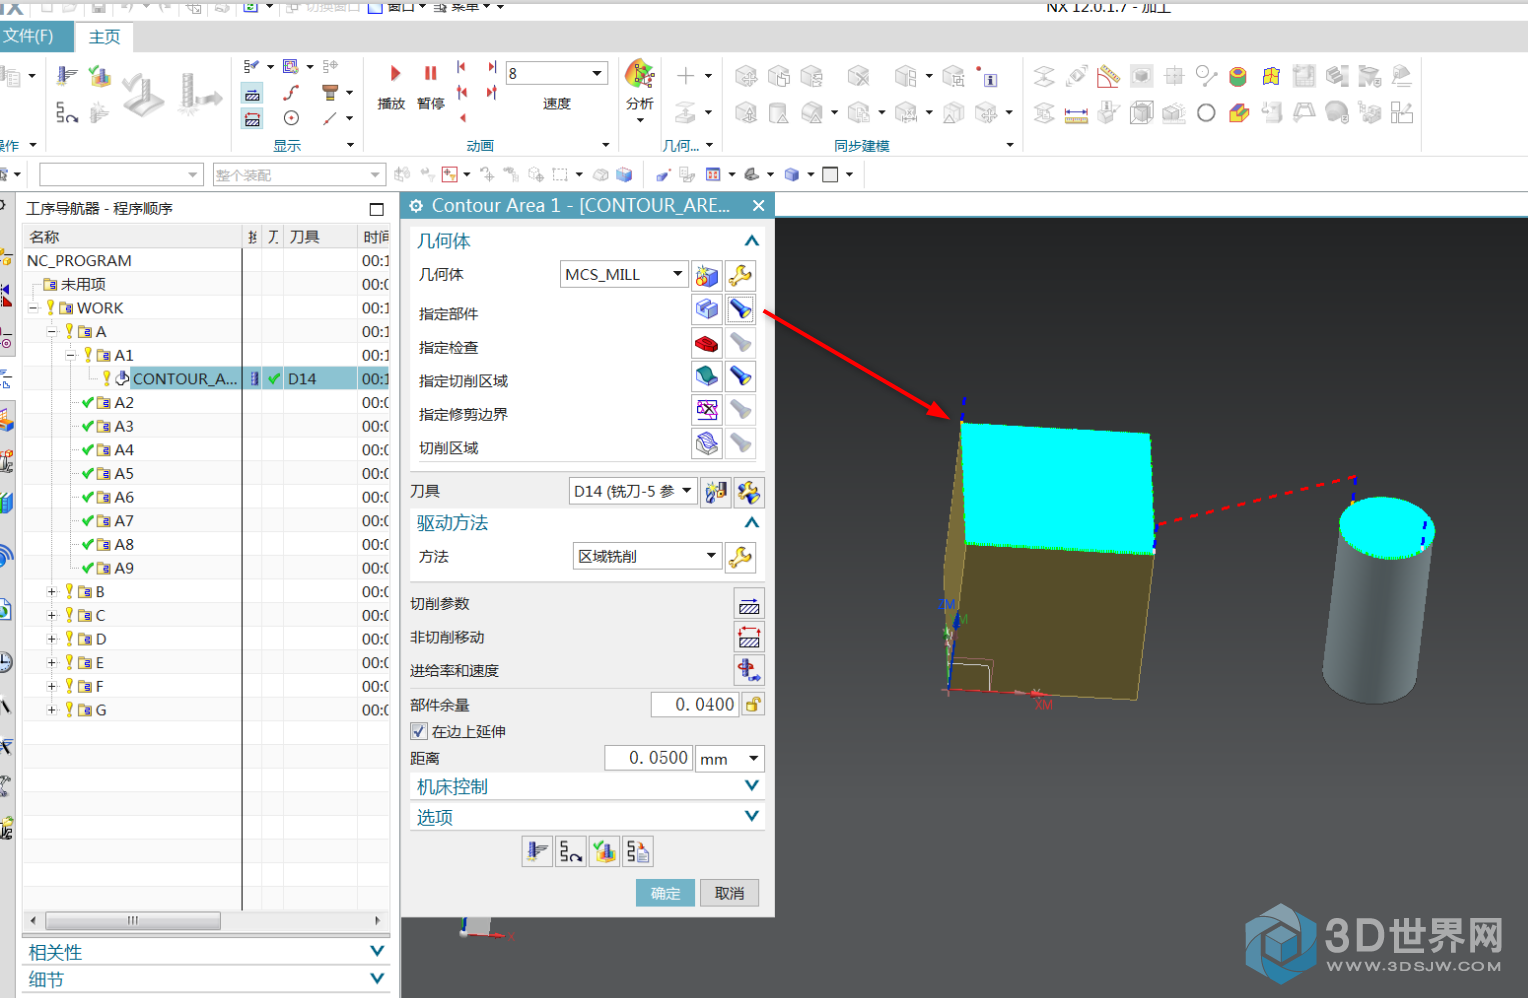Click the Specify Part select icon
The width and height of the screenshot is (1528, 998).
[x=707, y=309]
